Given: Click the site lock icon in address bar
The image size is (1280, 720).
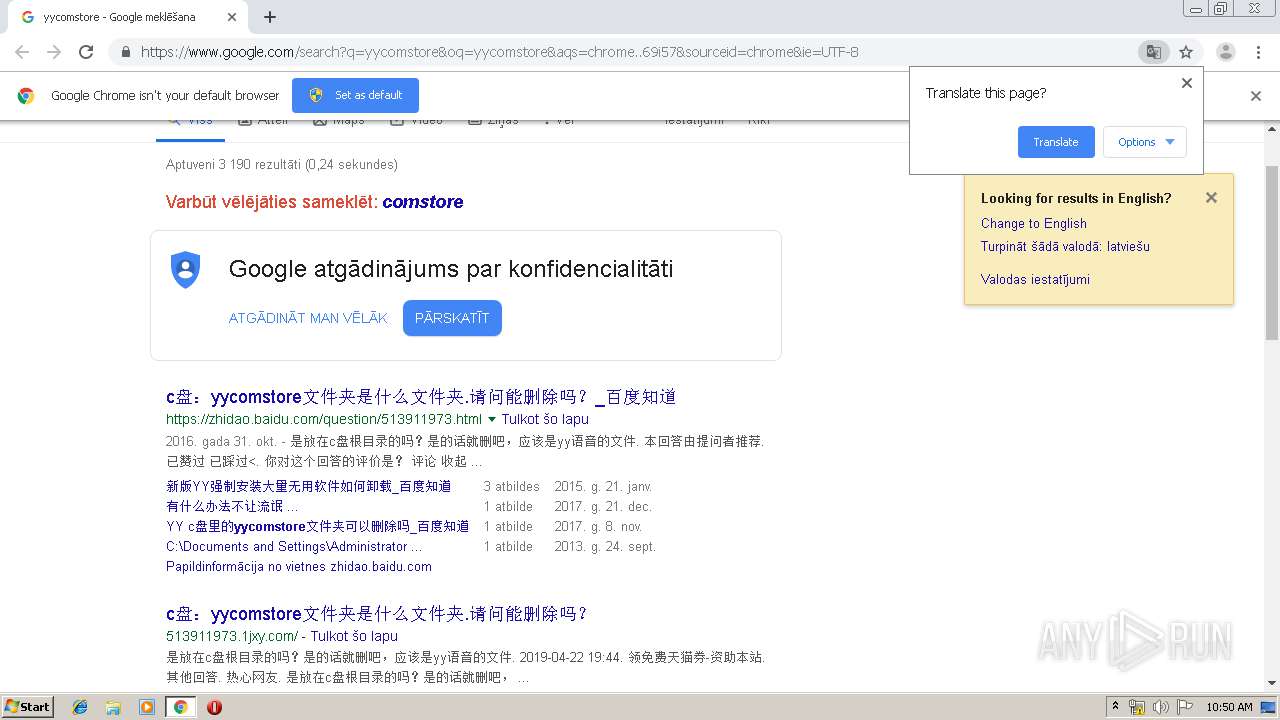Looking at the screenshot, I should tap(125, 52).
